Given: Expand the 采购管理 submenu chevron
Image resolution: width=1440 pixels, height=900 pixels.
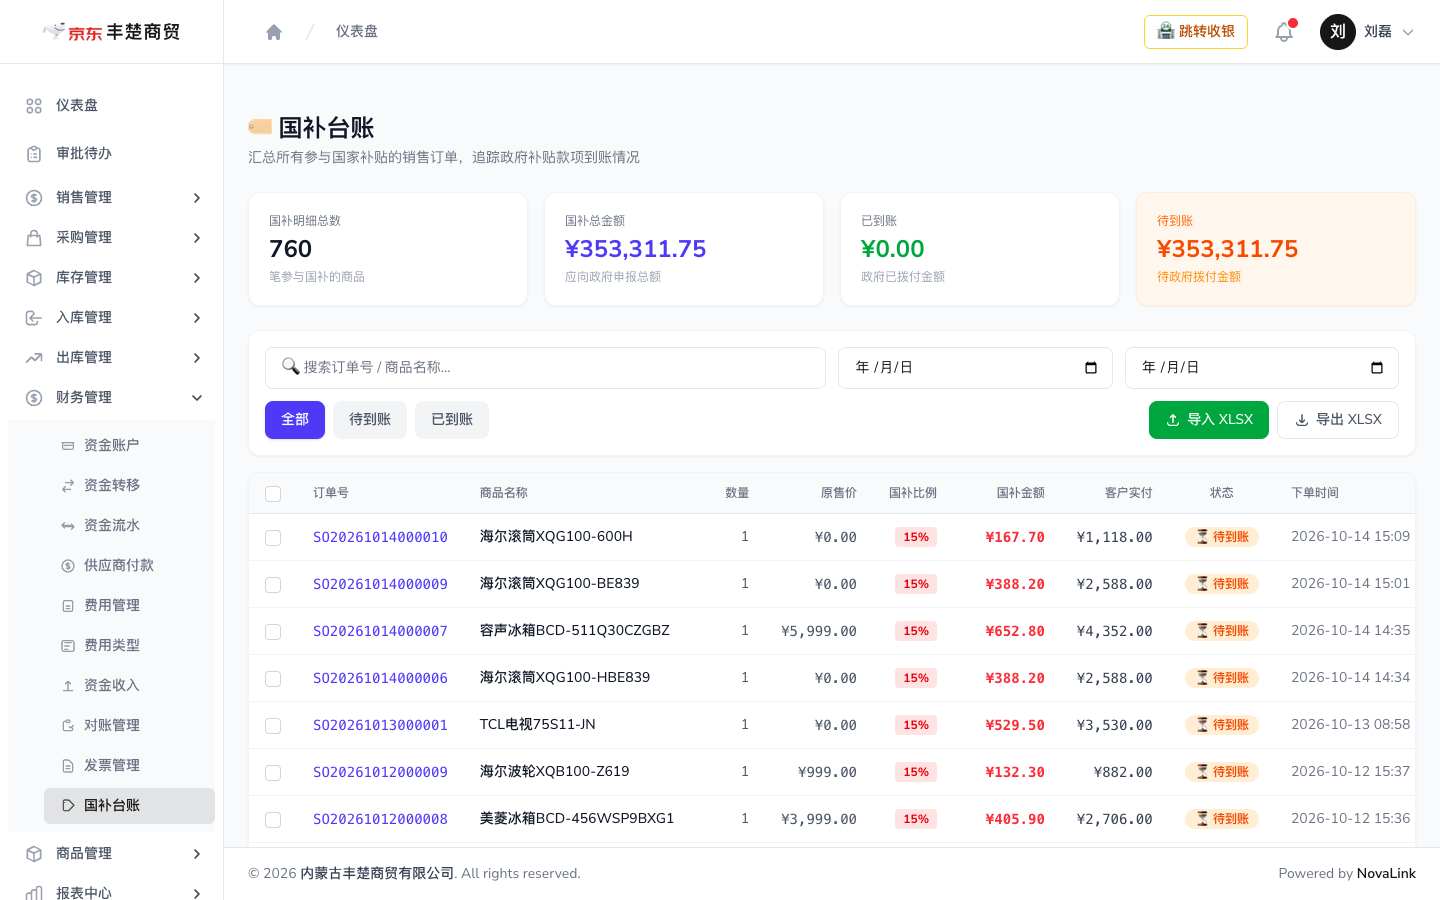Looking at the screenshot, I should [x=197, y=238].
